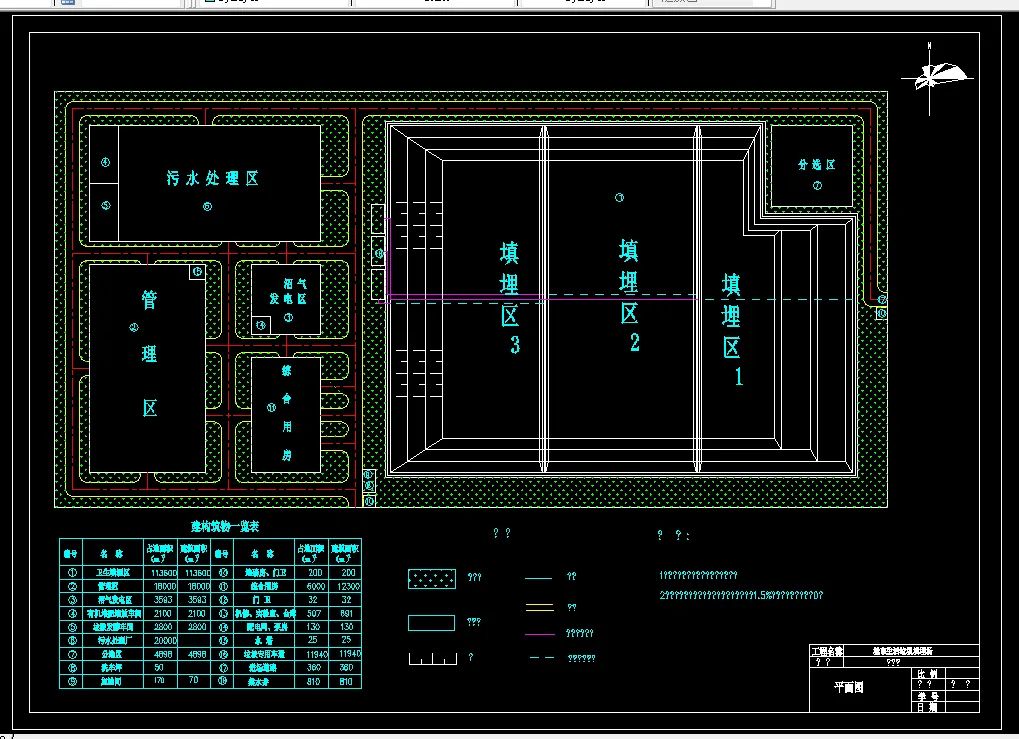Select the 分选区 label in the plan

pyautogui.click(x=816, y=165)
